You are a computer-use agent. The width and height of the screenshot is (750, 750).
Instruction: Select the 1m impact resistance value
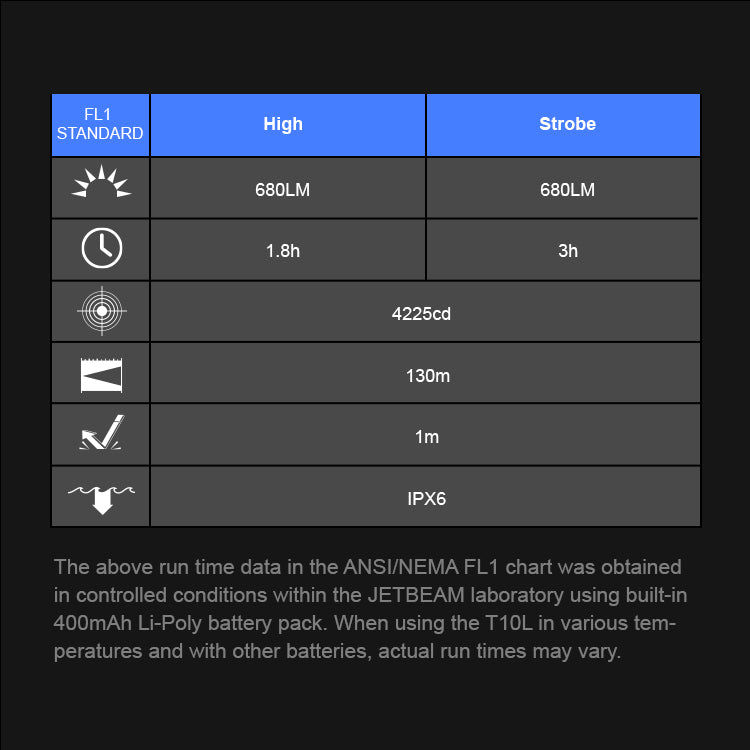427,437
